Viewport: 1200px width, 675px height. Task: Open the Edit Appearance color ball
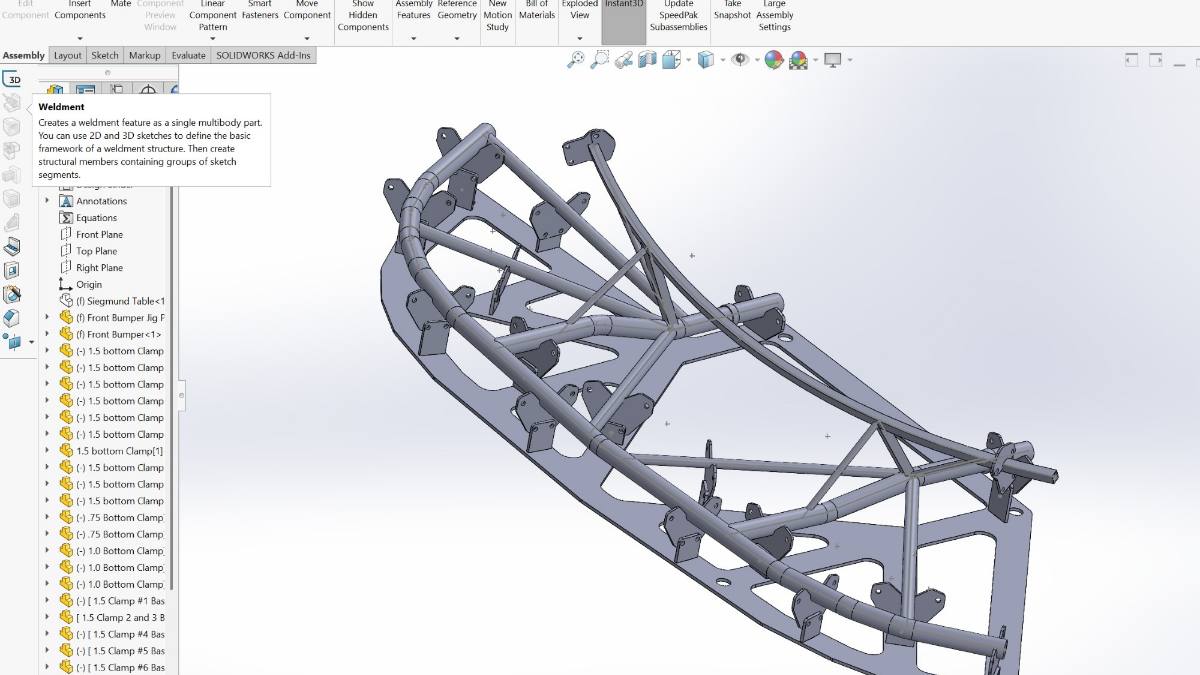[x=773, y=60]
